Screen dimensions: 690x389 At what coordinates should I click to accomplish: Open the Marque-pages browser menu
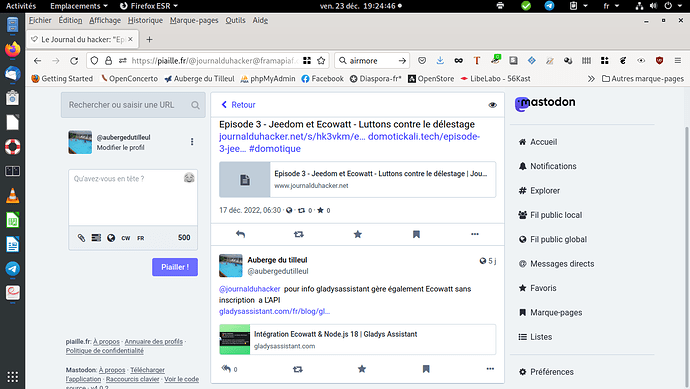pyautogui.click(x=194, y=20)
